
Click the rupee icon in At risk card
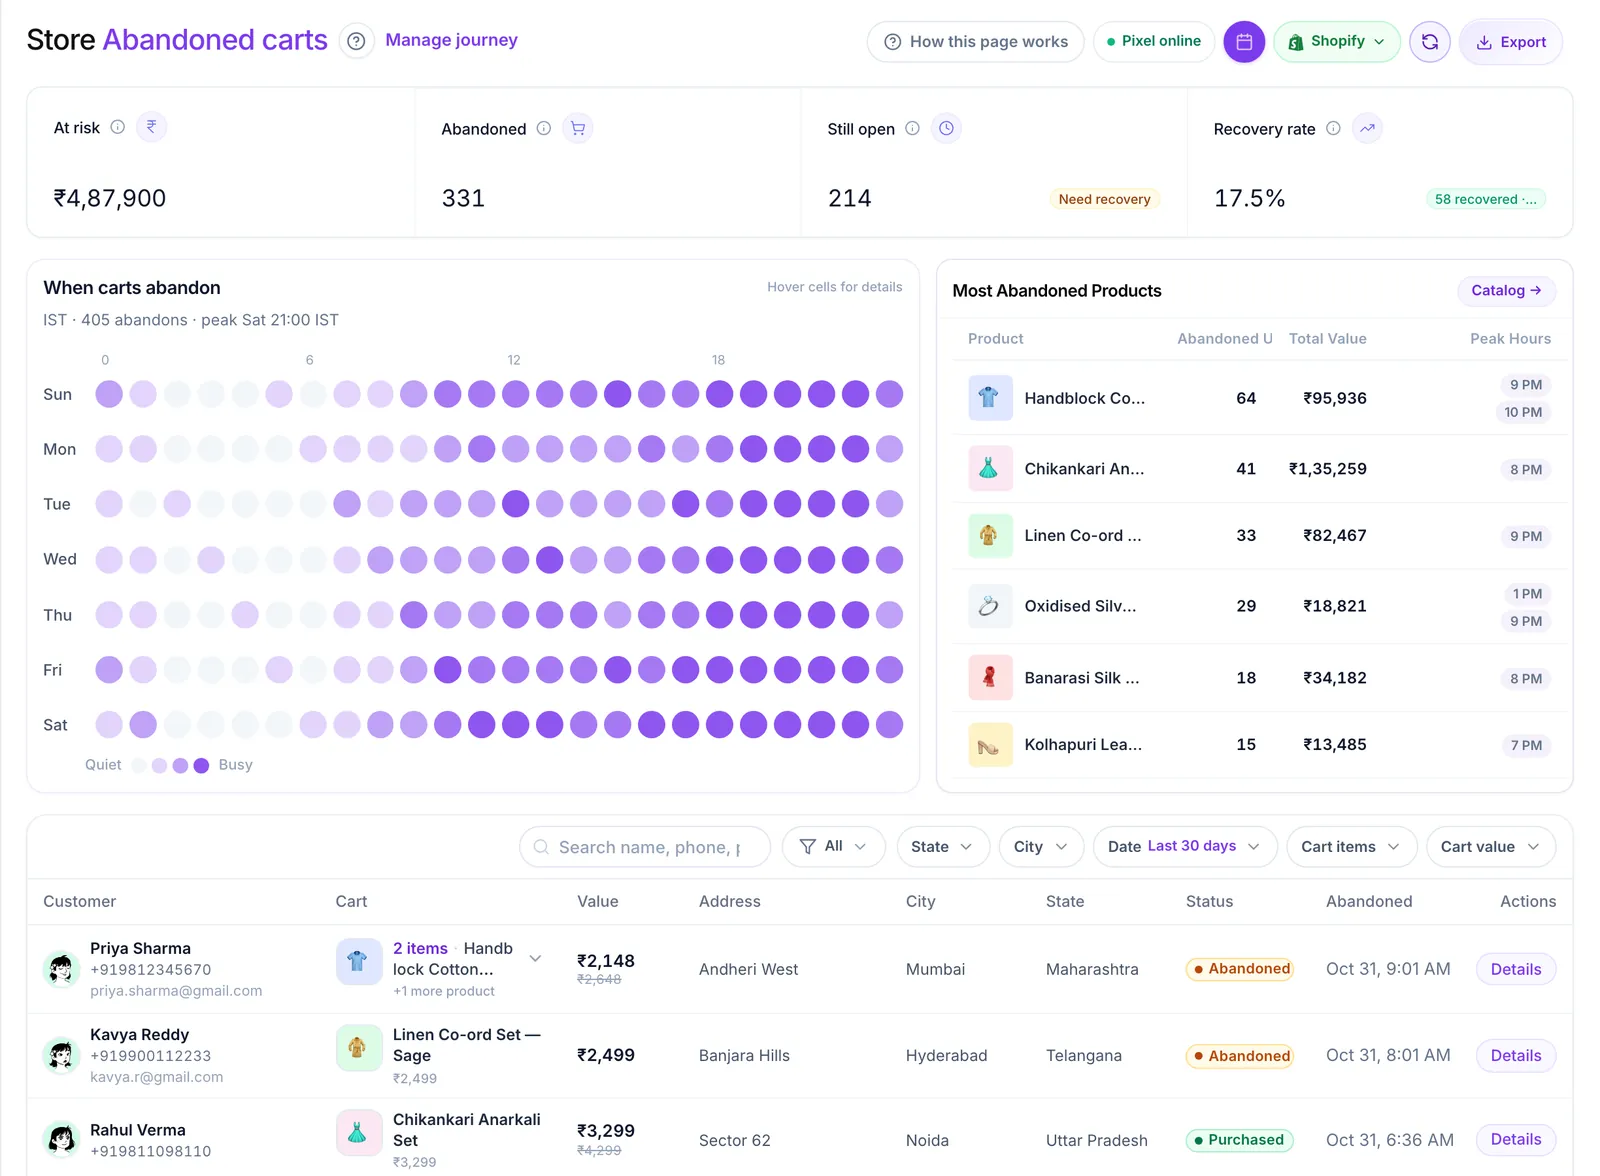(x=151, y=127)
